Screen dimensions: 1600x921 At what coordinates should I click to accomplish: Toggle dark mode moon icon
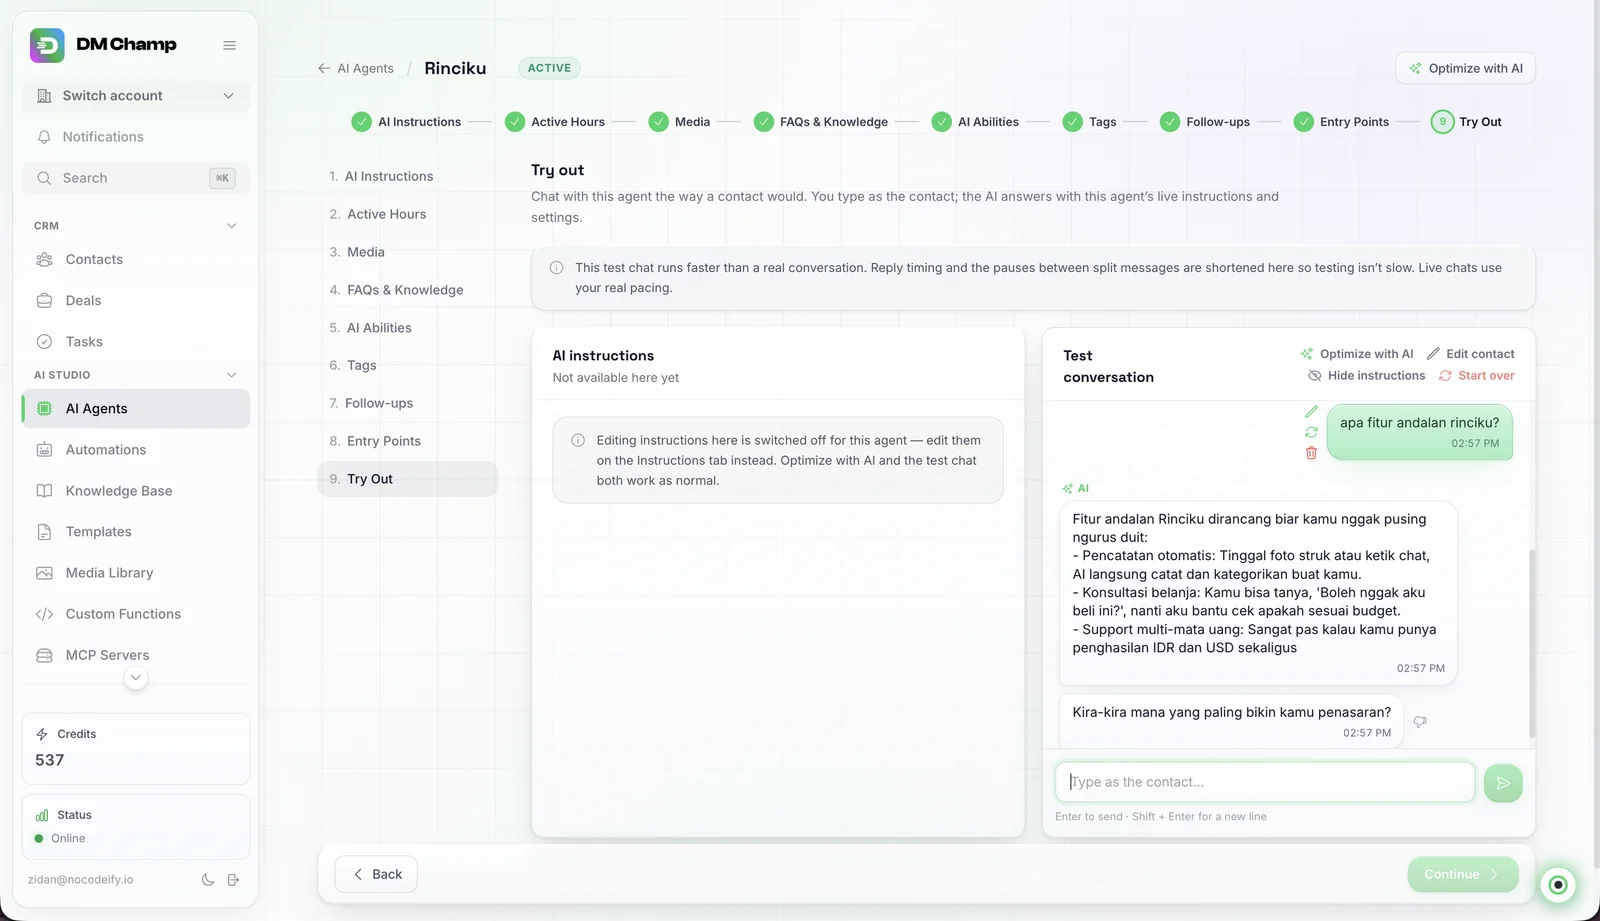[x=208, y=880]
